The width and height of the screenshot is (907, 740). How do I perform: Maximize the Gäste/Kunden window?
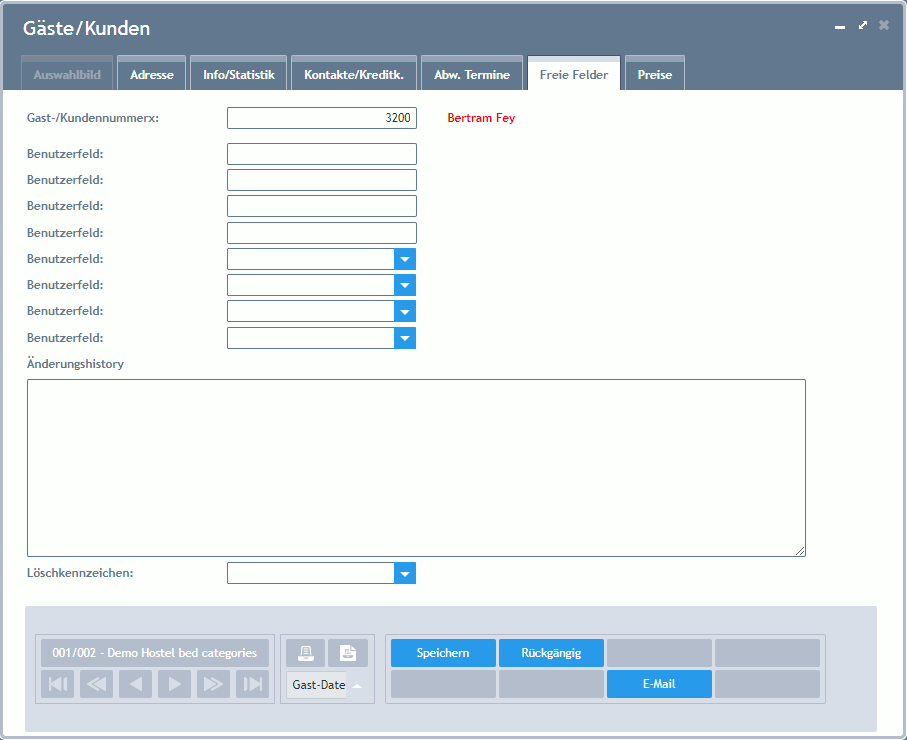(862, 25)
